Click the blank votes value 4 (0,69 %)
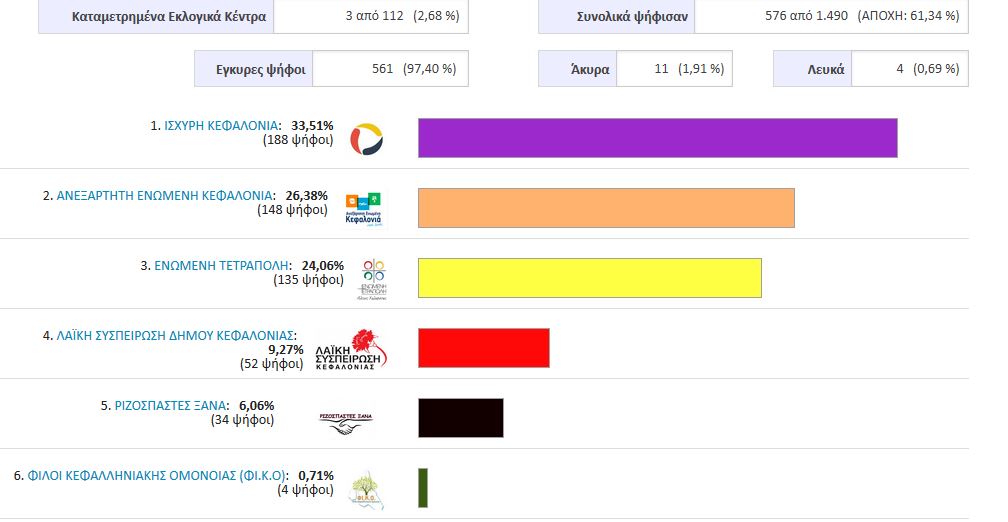The width and height of the screenshot is (1008, 522). point(928,69)
